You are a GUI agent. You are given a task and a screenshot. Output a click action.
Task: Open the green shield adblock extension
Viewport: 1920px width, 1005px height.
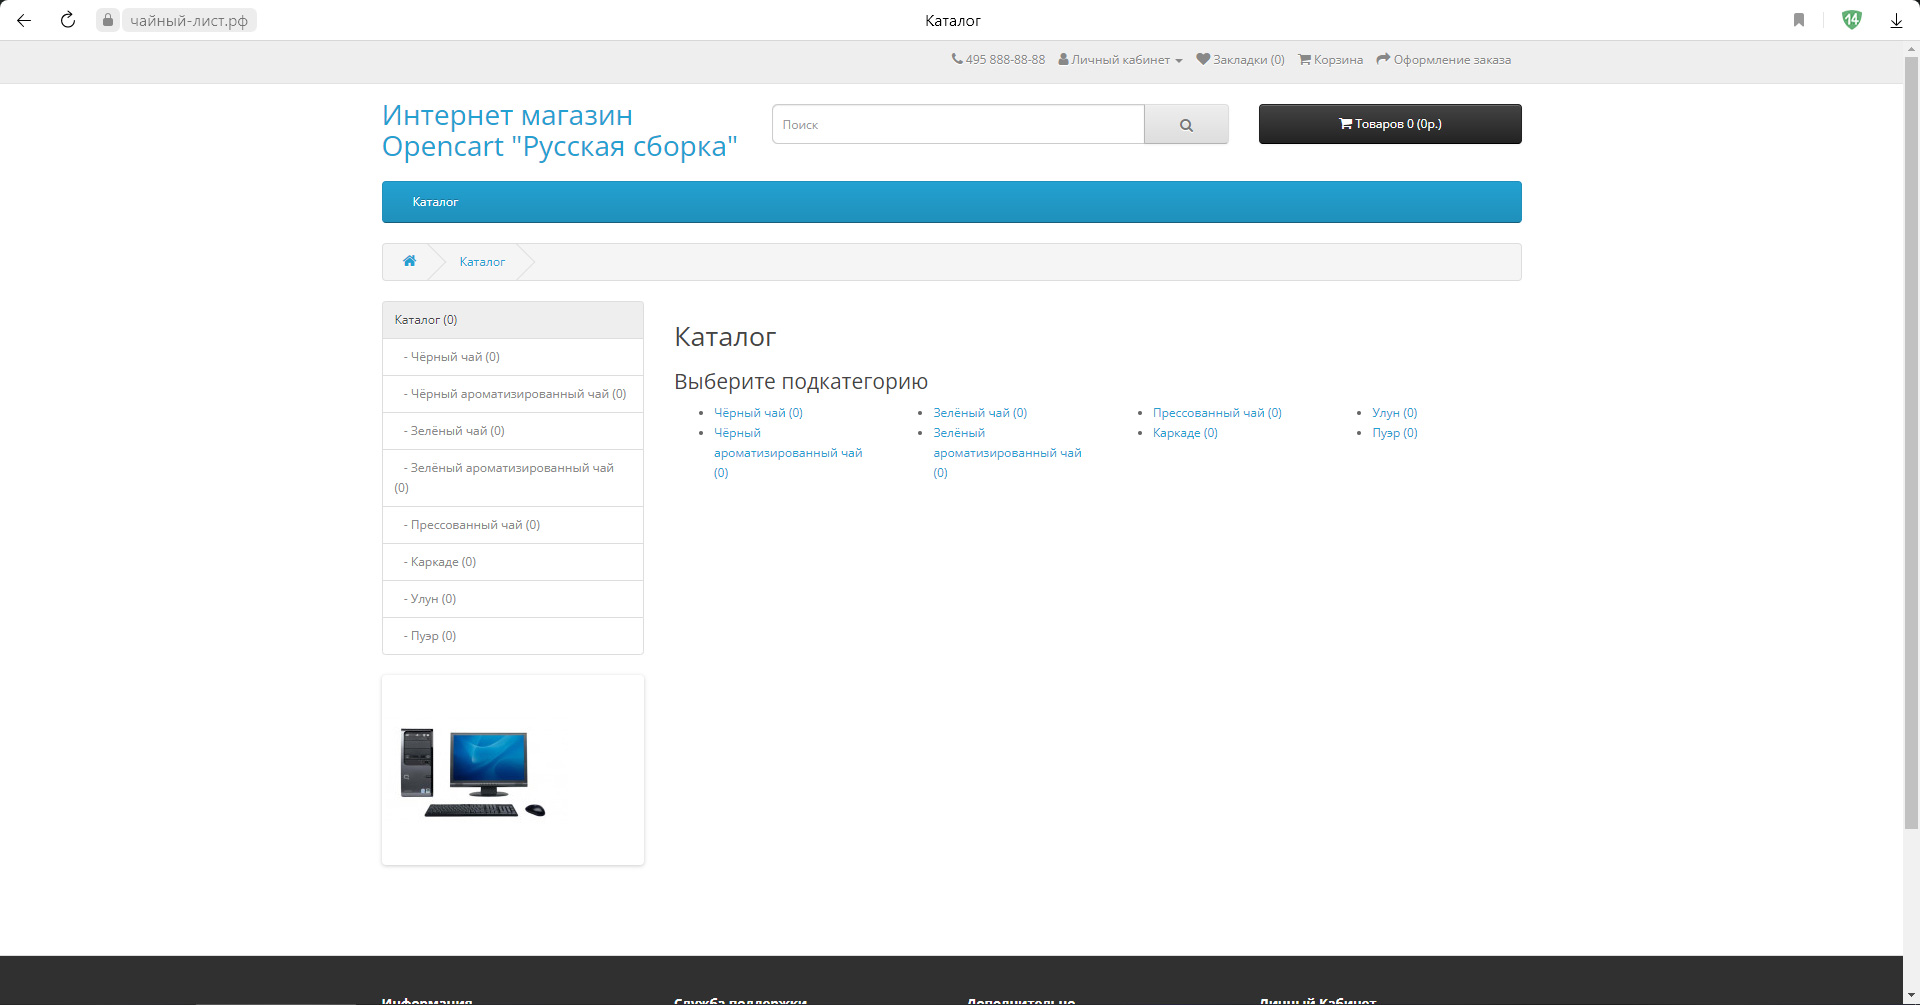(1851, 20)
